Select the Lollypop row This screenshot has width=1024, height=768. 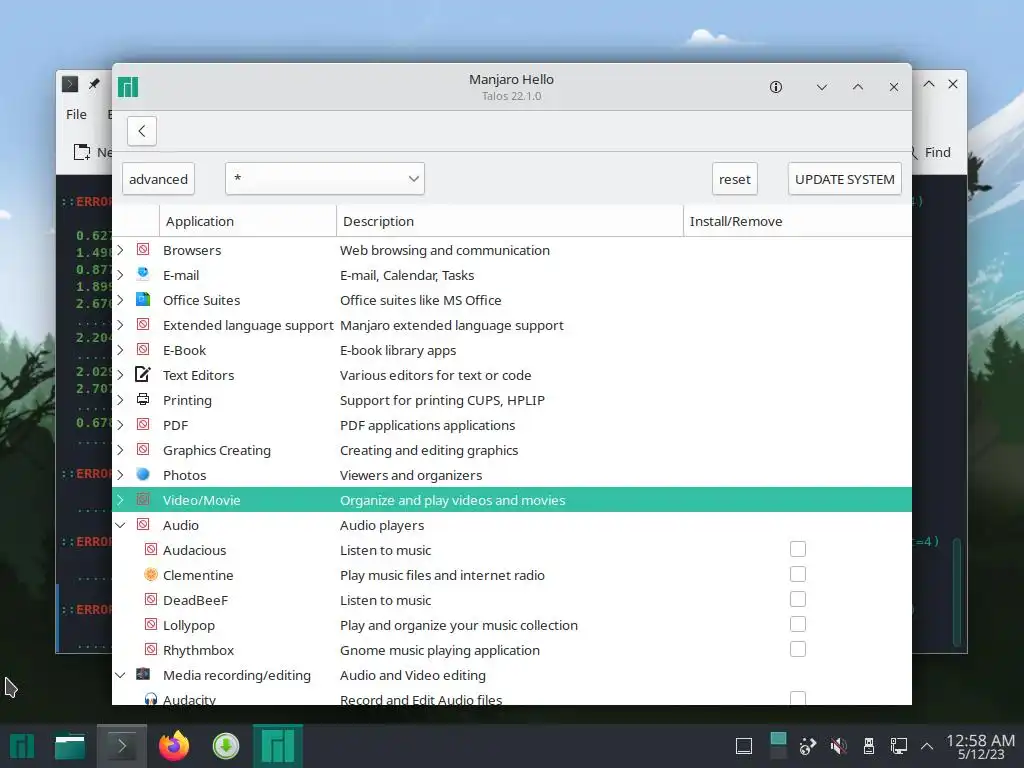(511, 625)
